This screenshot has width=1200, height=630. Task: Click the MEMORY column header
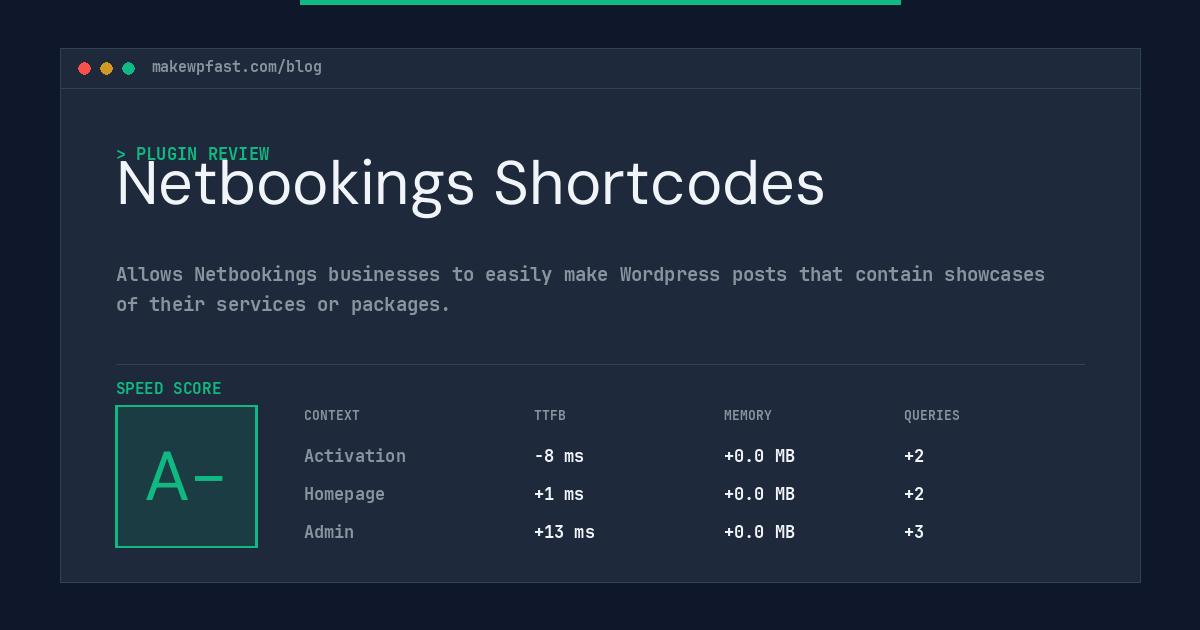pos(748,416)
